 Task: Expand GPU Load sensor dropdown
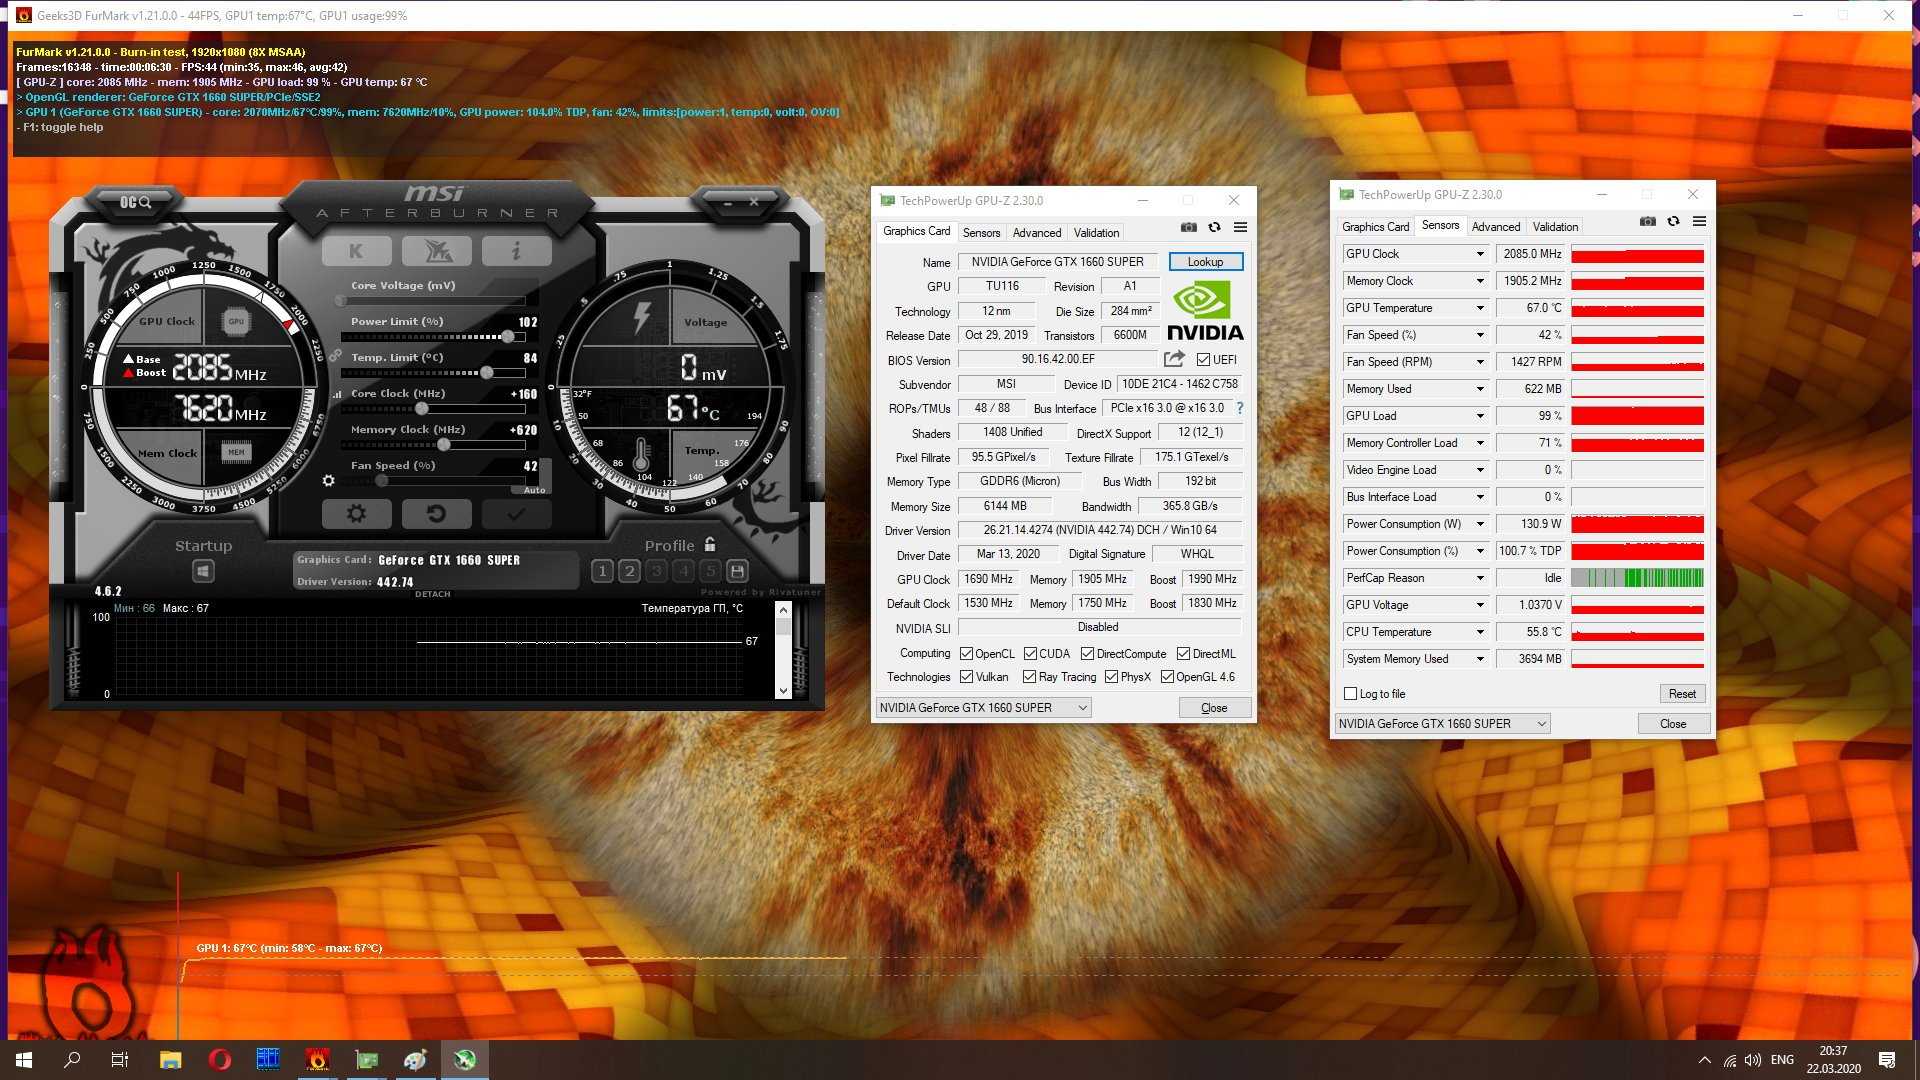(x=1480, y=416)
